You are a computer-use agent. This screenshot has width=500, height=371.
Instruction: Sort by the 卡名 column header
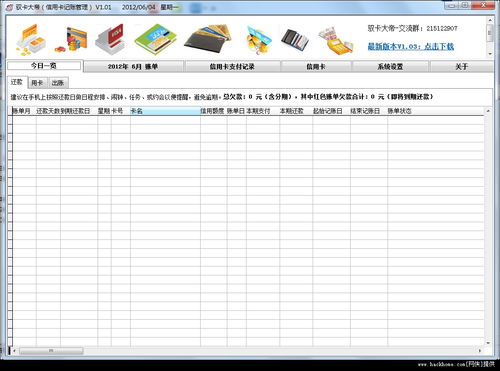[x=165, y=111]
